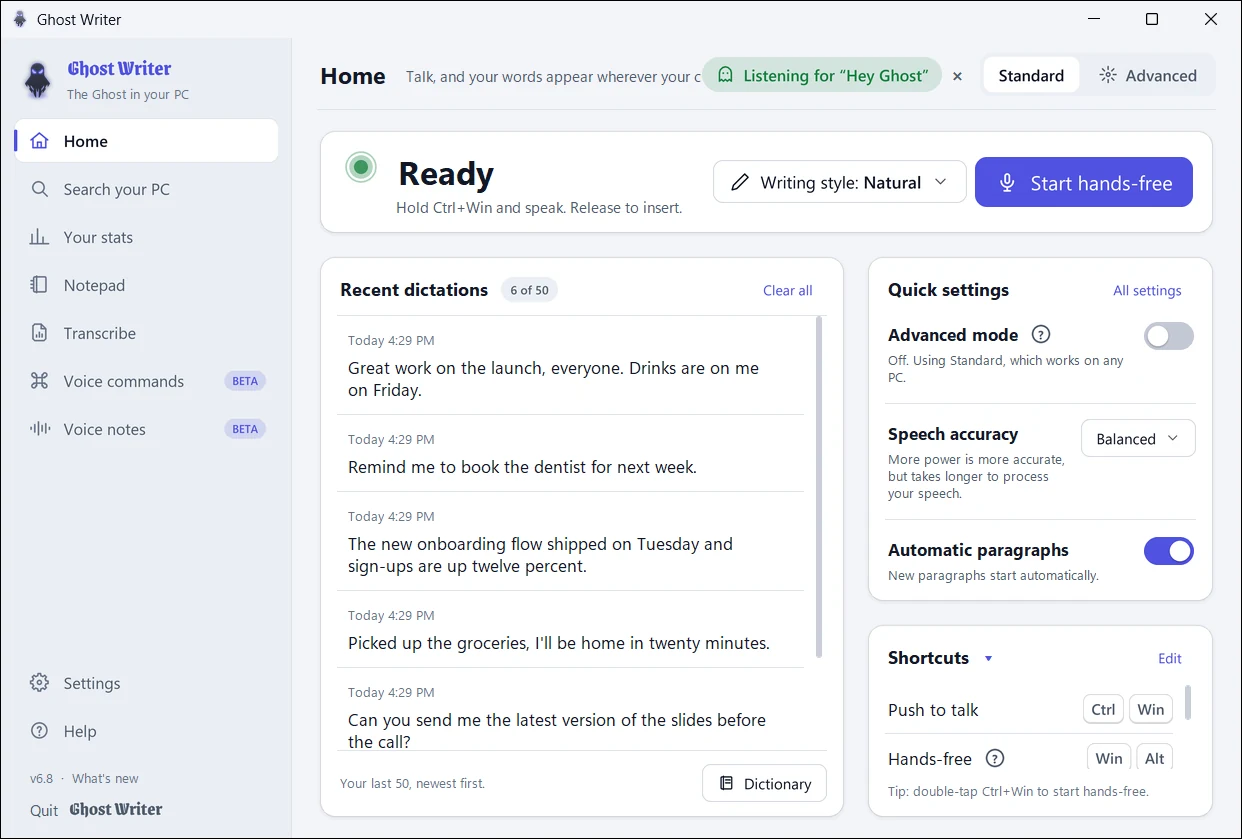Open the Your stats page
1242x839 pixels.
click(x=146, y=237)
